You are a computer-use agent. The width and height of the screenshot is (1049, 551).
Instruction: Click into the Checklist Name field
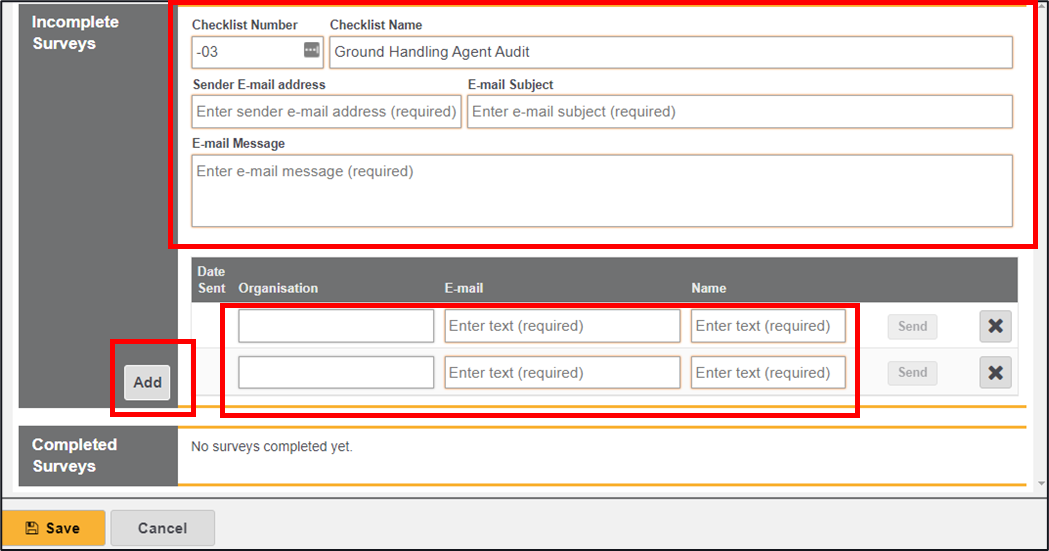pos(670,52)
